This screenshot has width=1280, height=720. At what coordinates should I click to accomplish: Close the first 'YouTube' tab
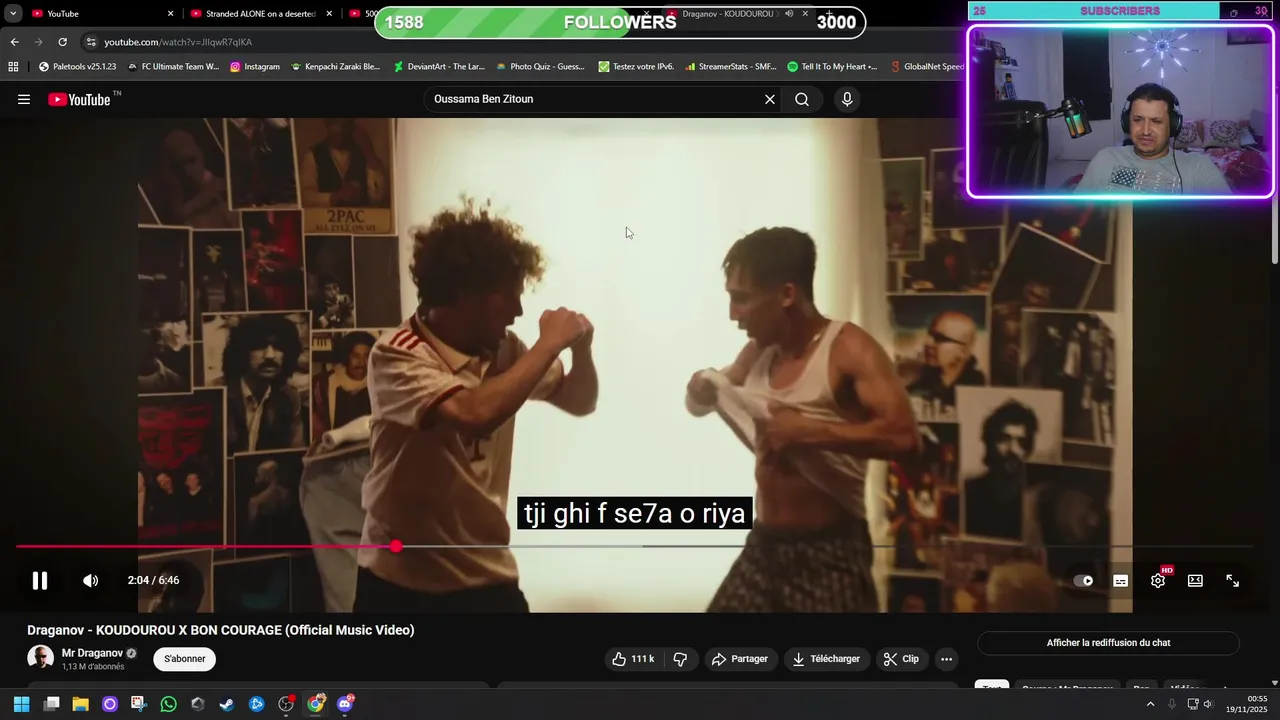point(170,14)
